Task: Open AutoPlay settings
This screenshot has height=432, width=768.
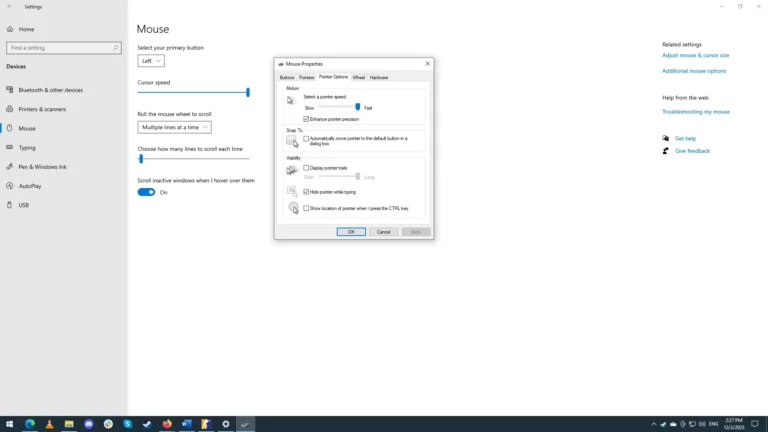Action: tap(30, 186)
